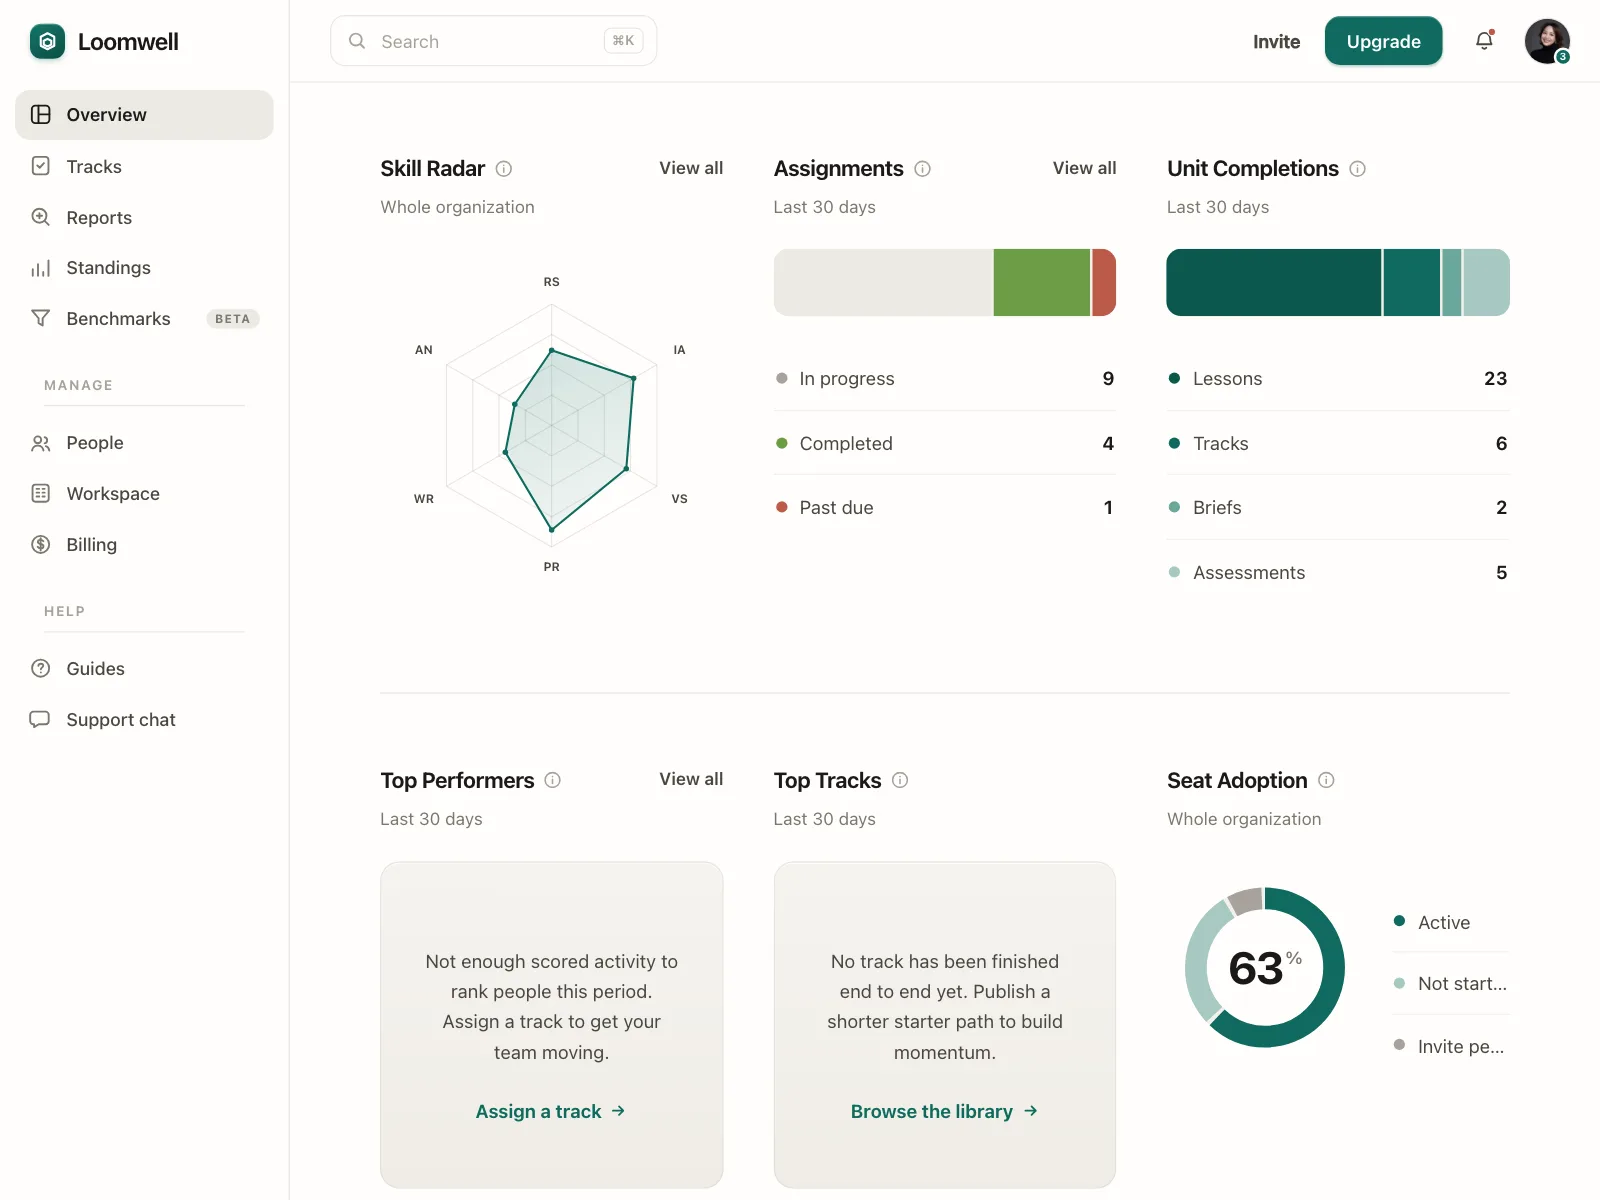Navigate to Reports

(x=144, y=217)
